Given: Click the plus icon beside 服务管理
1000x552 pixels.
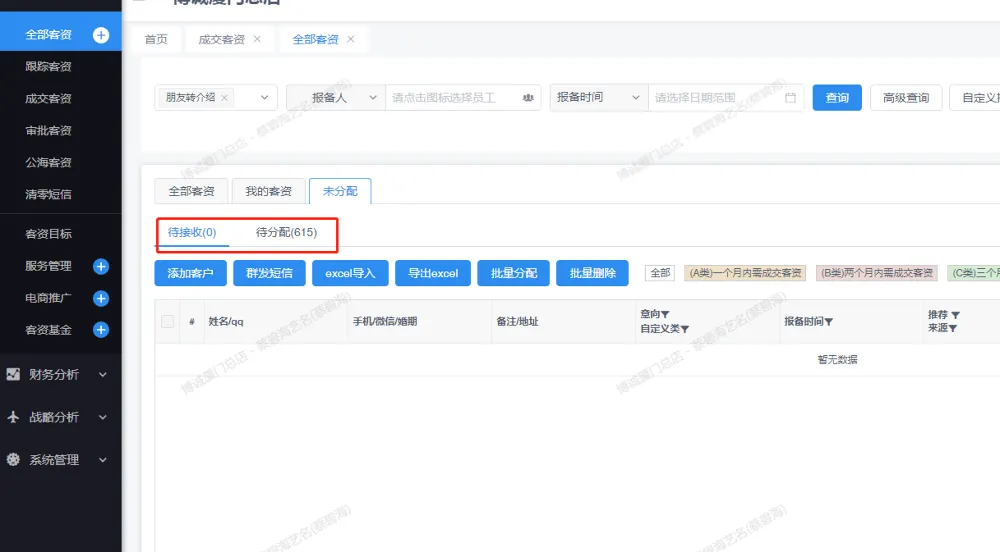Looking at the screenshot, I should 100,266.
